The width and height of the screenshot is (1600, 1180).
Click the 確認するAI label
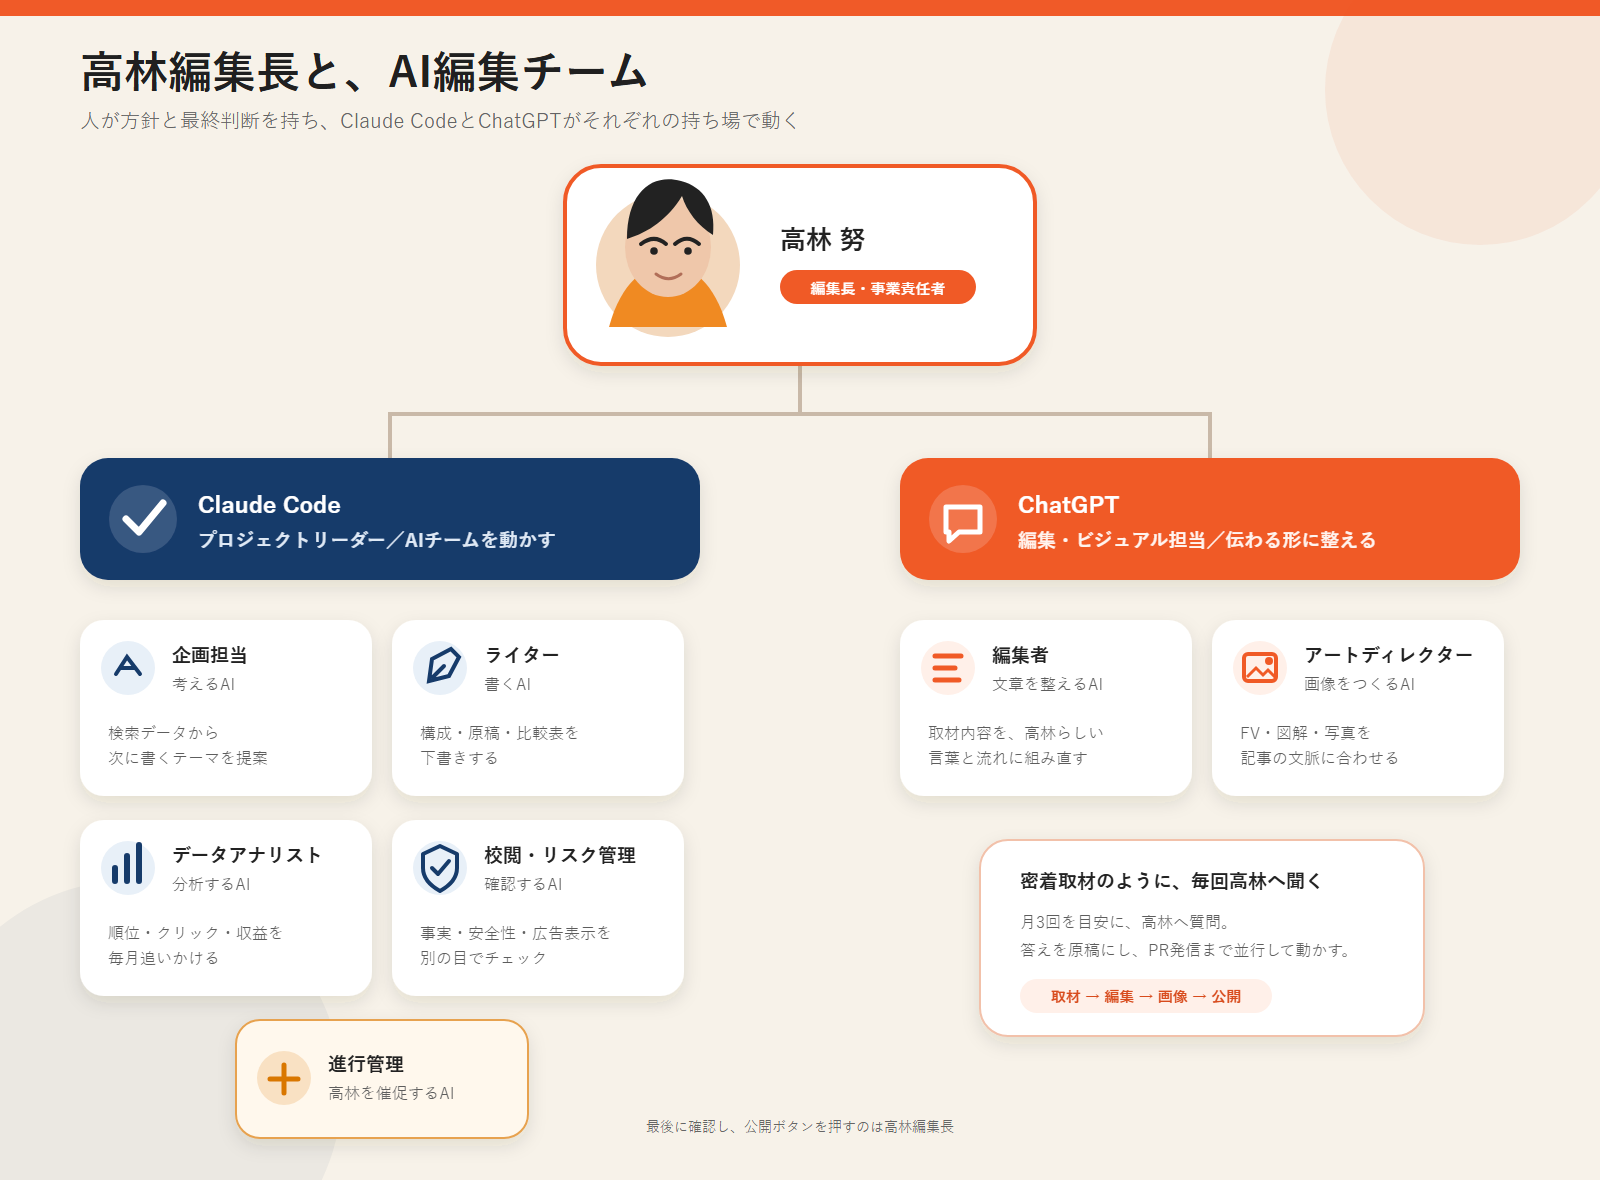click(x=524, y=884)
